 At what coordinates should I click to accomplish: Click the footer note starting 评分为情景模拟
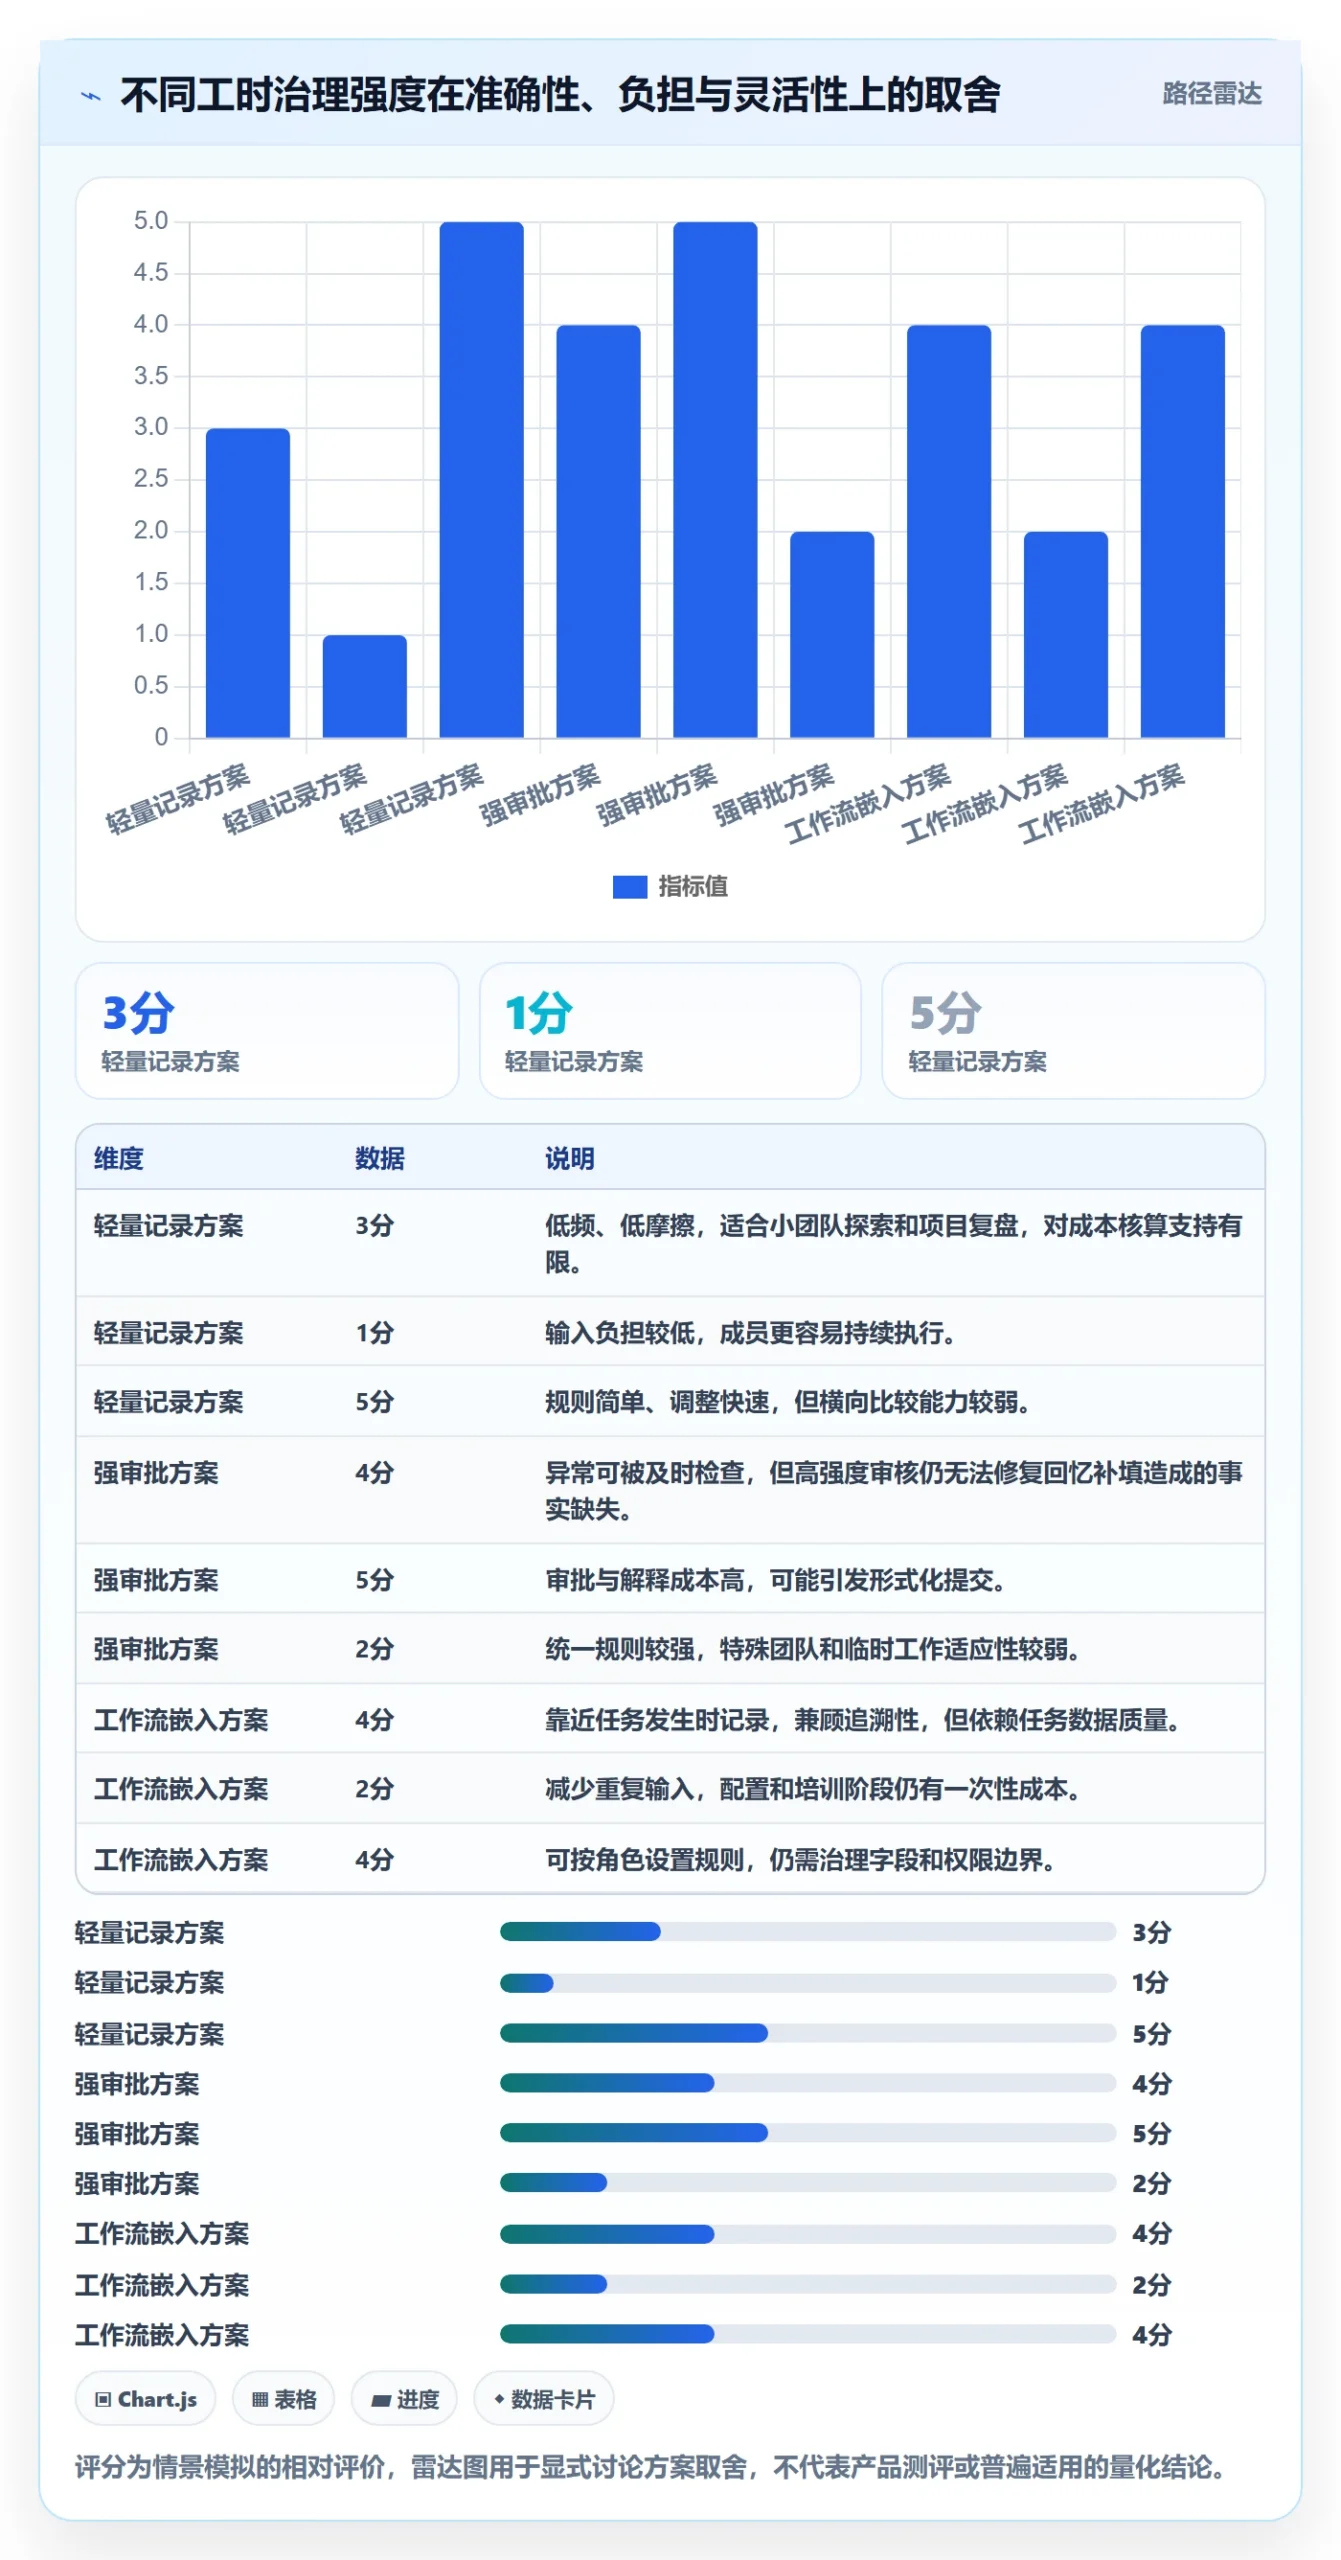[x=652, y=2468]
